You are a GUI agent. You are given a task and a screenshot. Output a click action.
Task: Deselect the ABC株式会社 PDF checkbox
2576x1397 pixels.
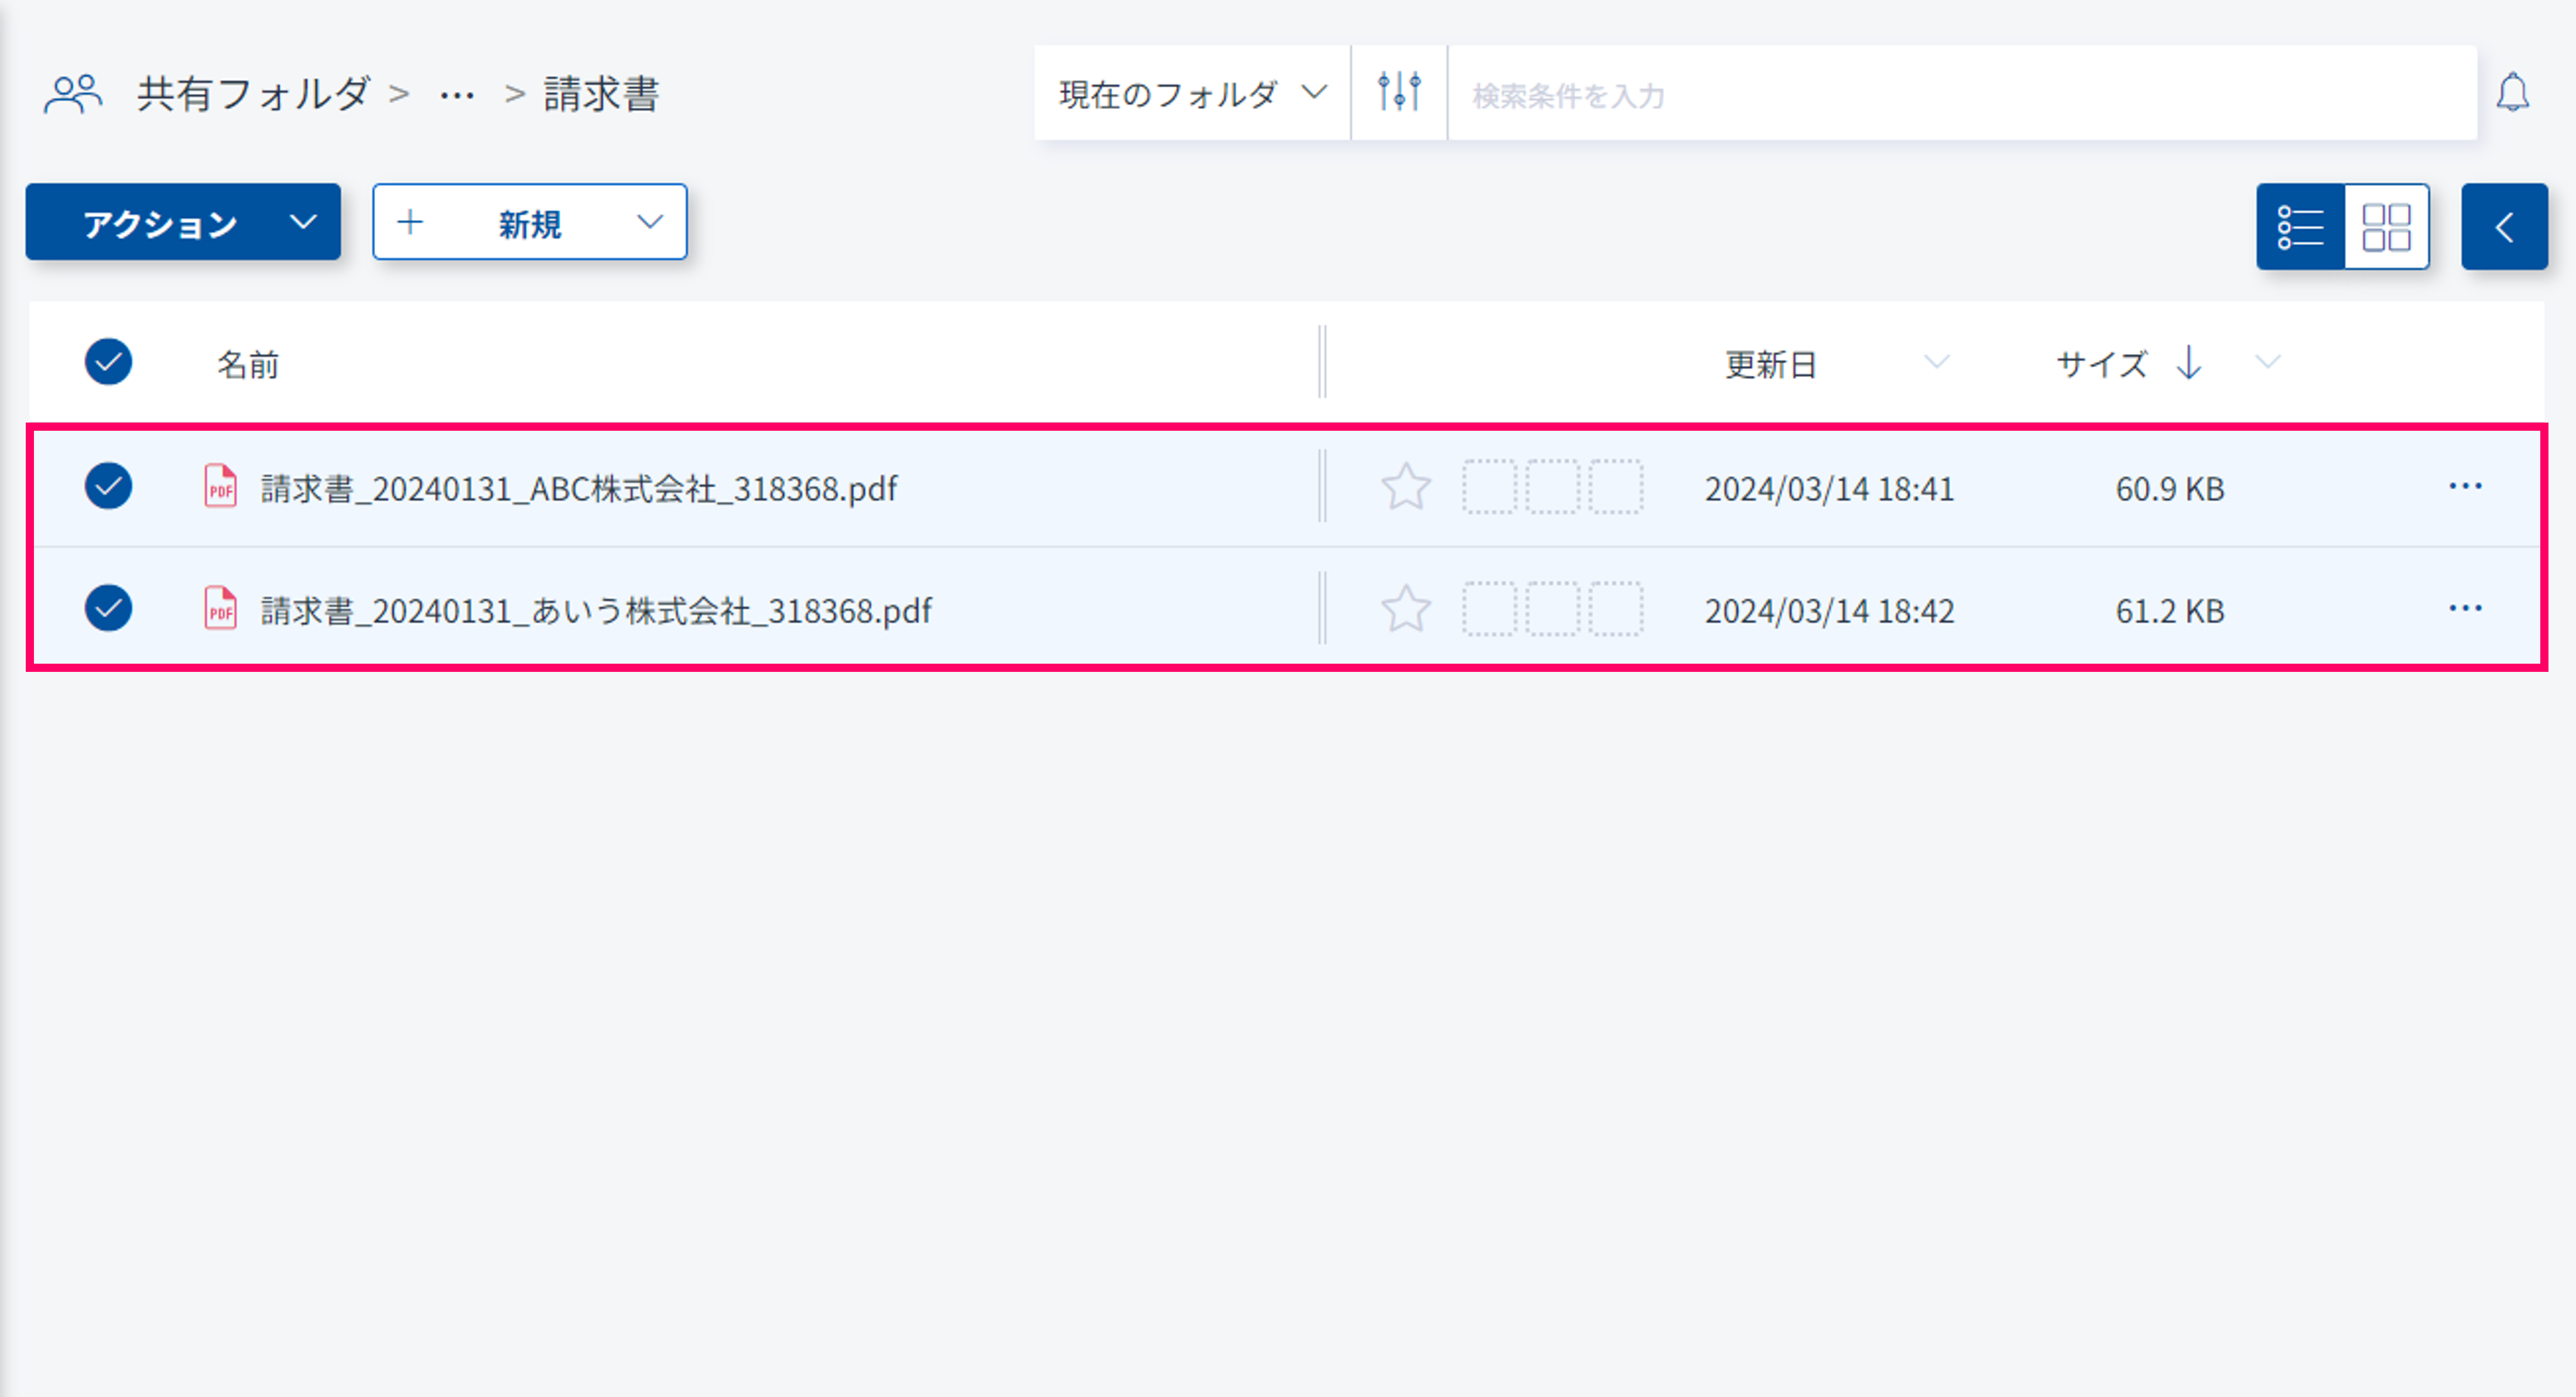coord(108,487)
